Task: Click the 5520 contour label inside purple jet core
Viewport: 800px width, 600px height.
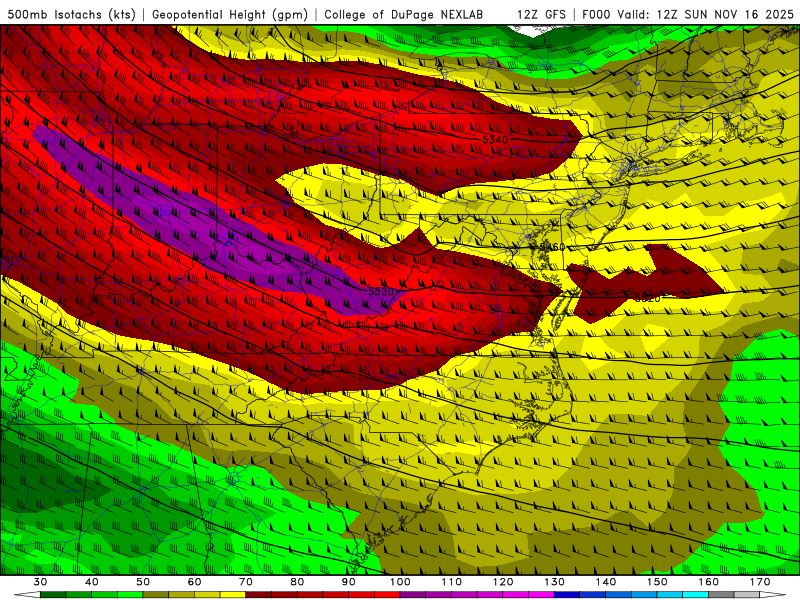Action: [381, 291]
